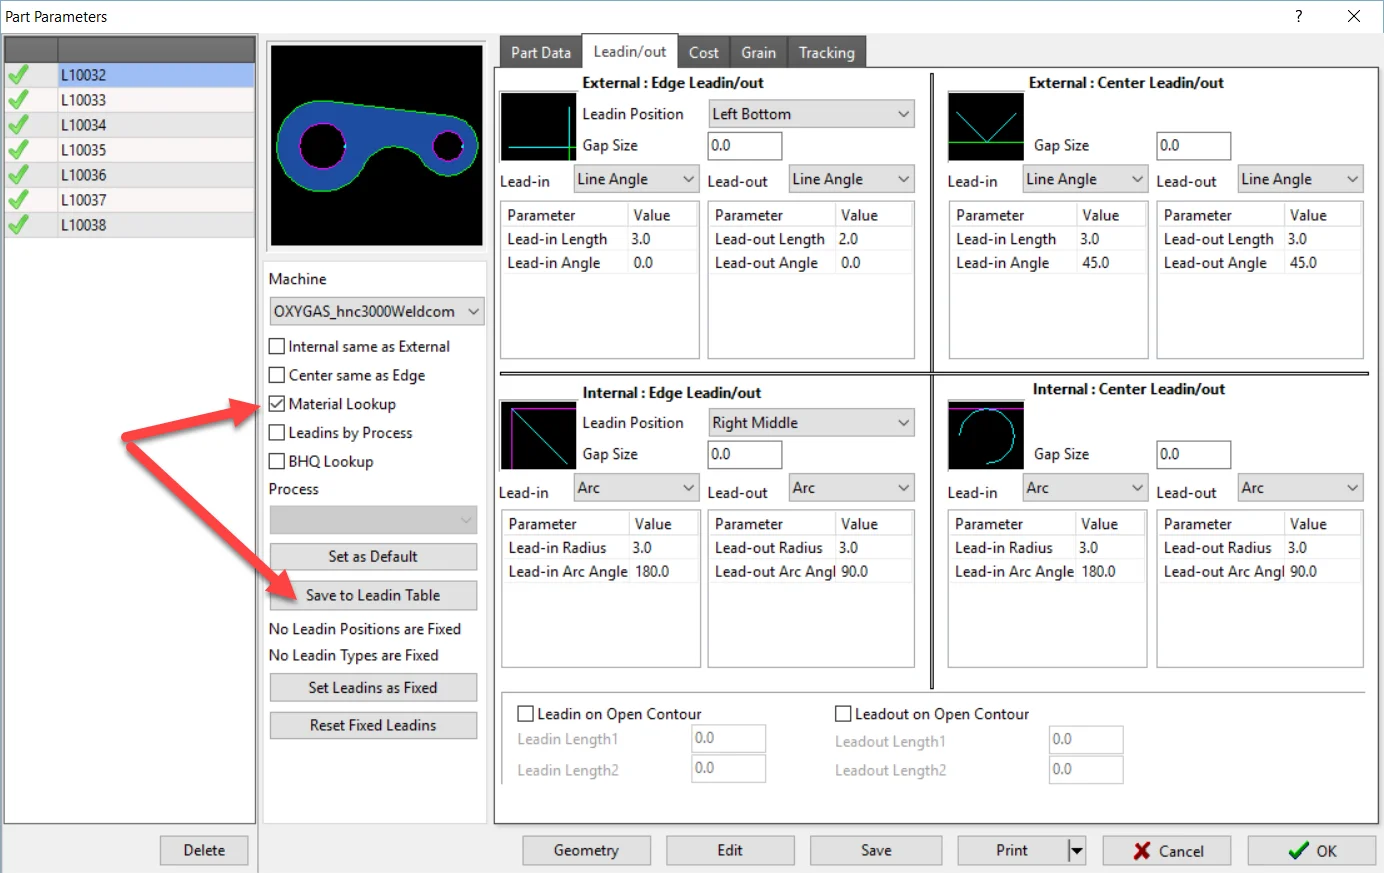Click the Save button
The image size is (1384, 873).
[x=876, y=850]
